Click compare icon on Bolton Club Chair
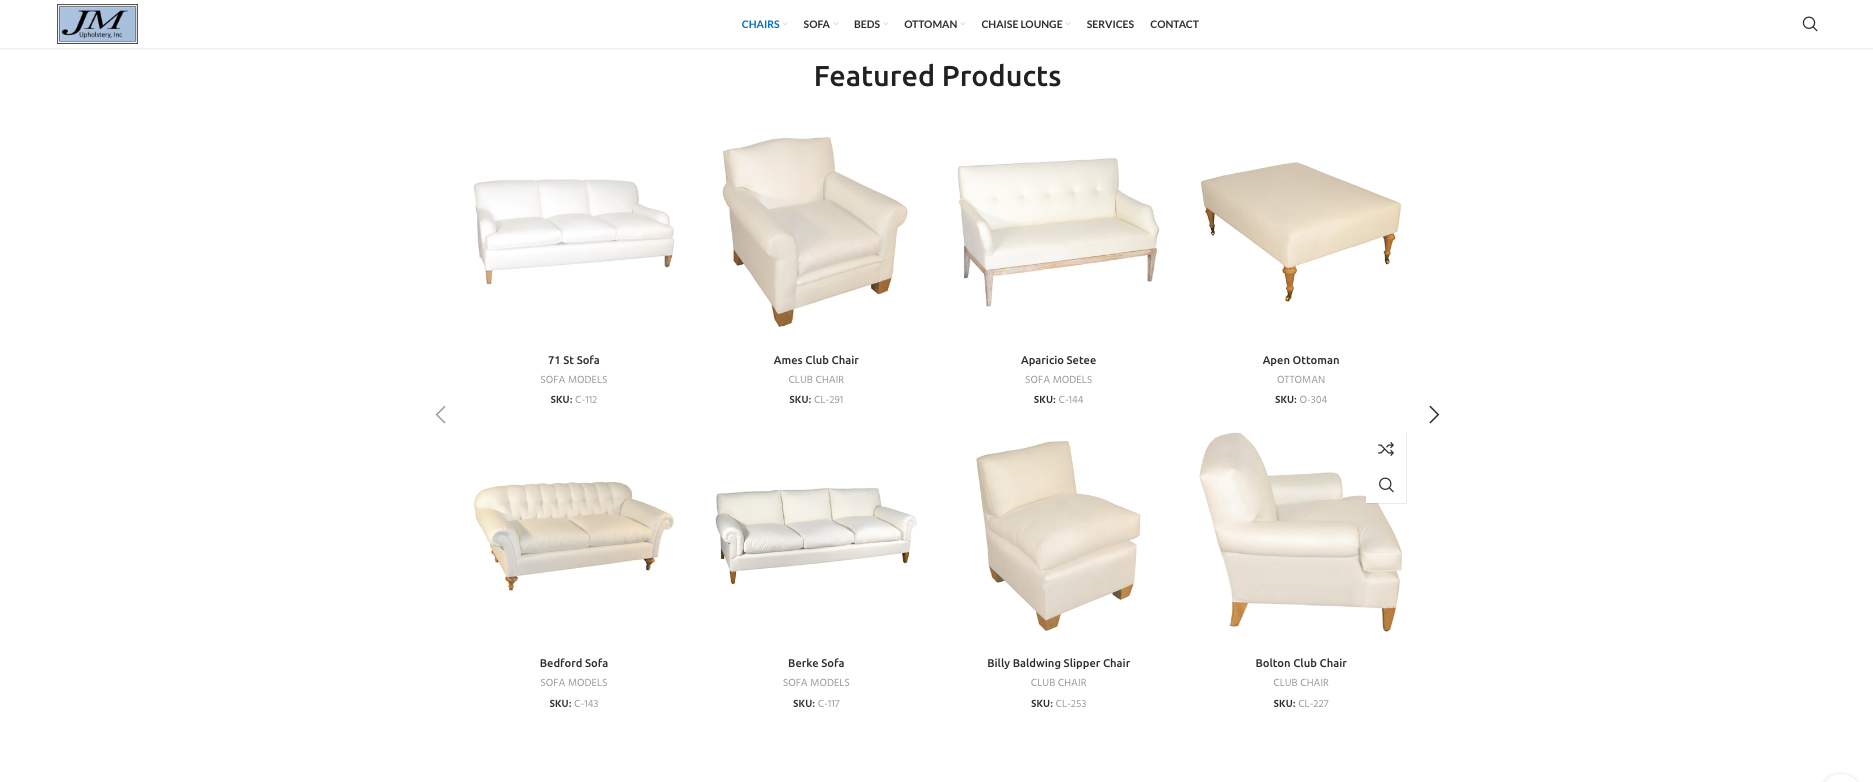The width and height of the screenshot is (1873, 782). pos(1385,449)
